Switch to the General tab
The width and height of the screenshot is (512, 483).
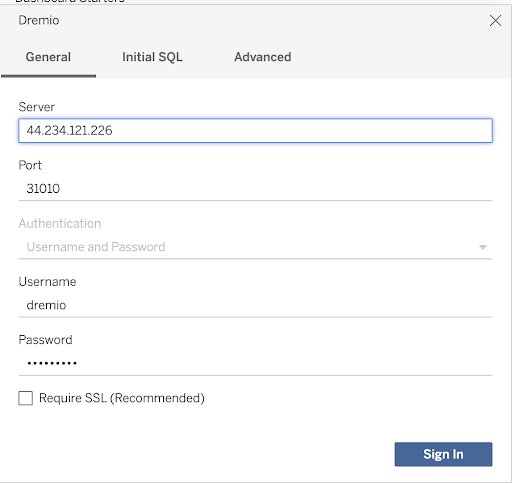click(x=48, y=57)
